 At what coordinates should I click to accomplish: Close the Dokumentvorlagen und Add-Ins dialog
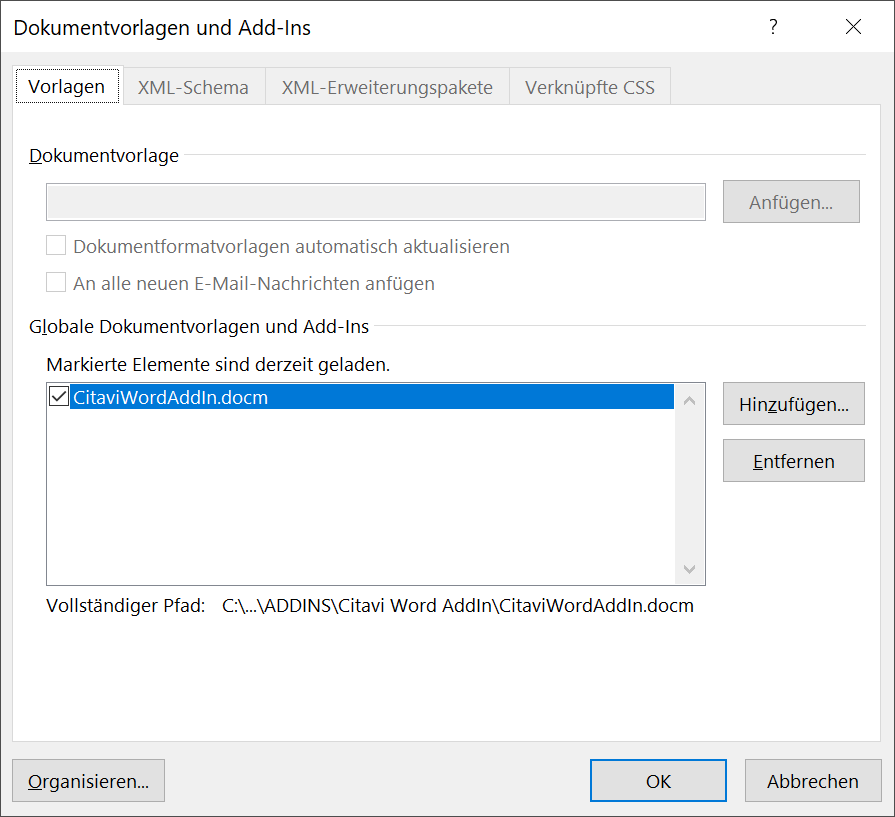[853, 27]
